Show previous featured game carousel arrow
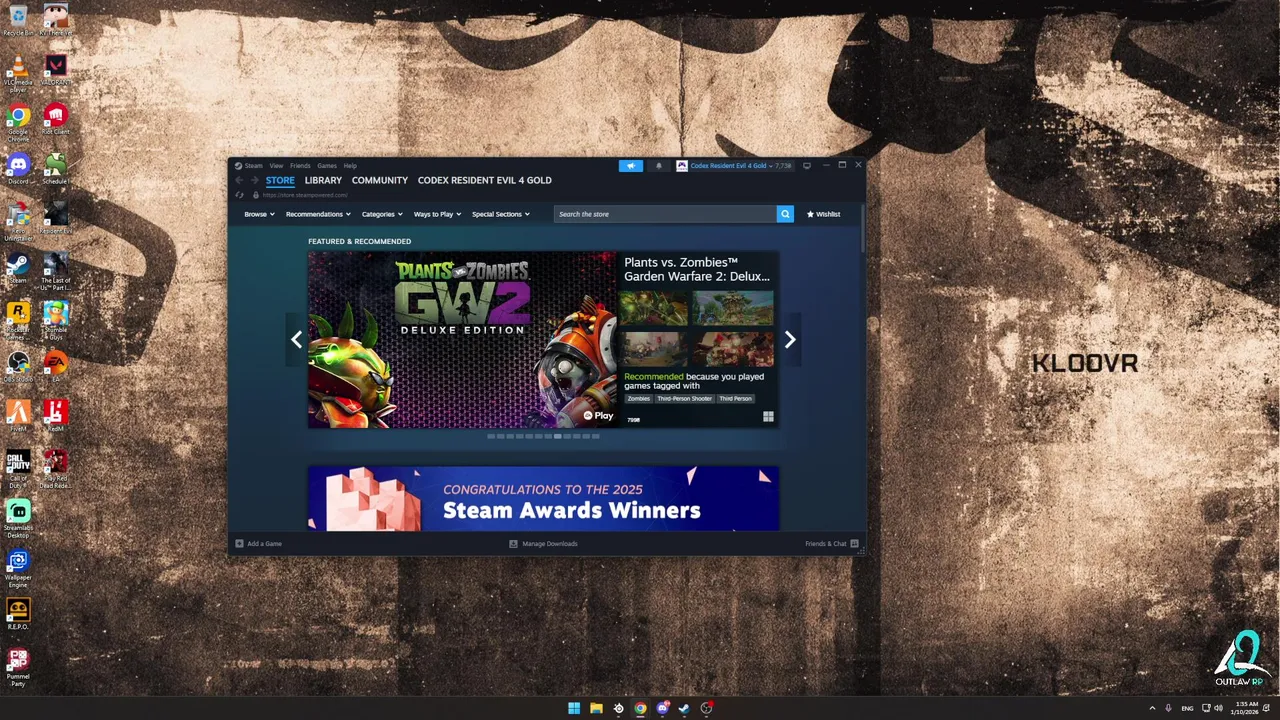This screenshot has width=1280, height=720. (296, 340)
